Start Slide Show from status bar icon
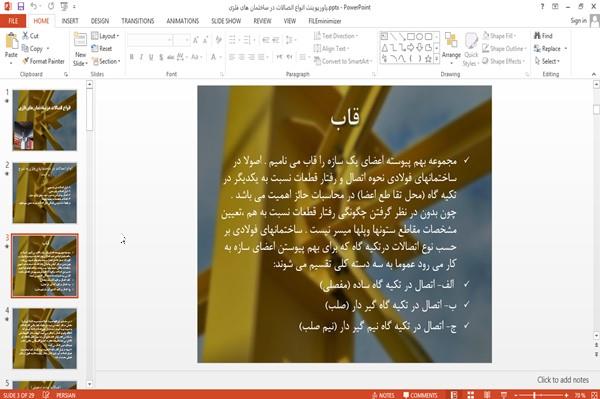Viewport: 600px width, 399px height. (504, 395)
